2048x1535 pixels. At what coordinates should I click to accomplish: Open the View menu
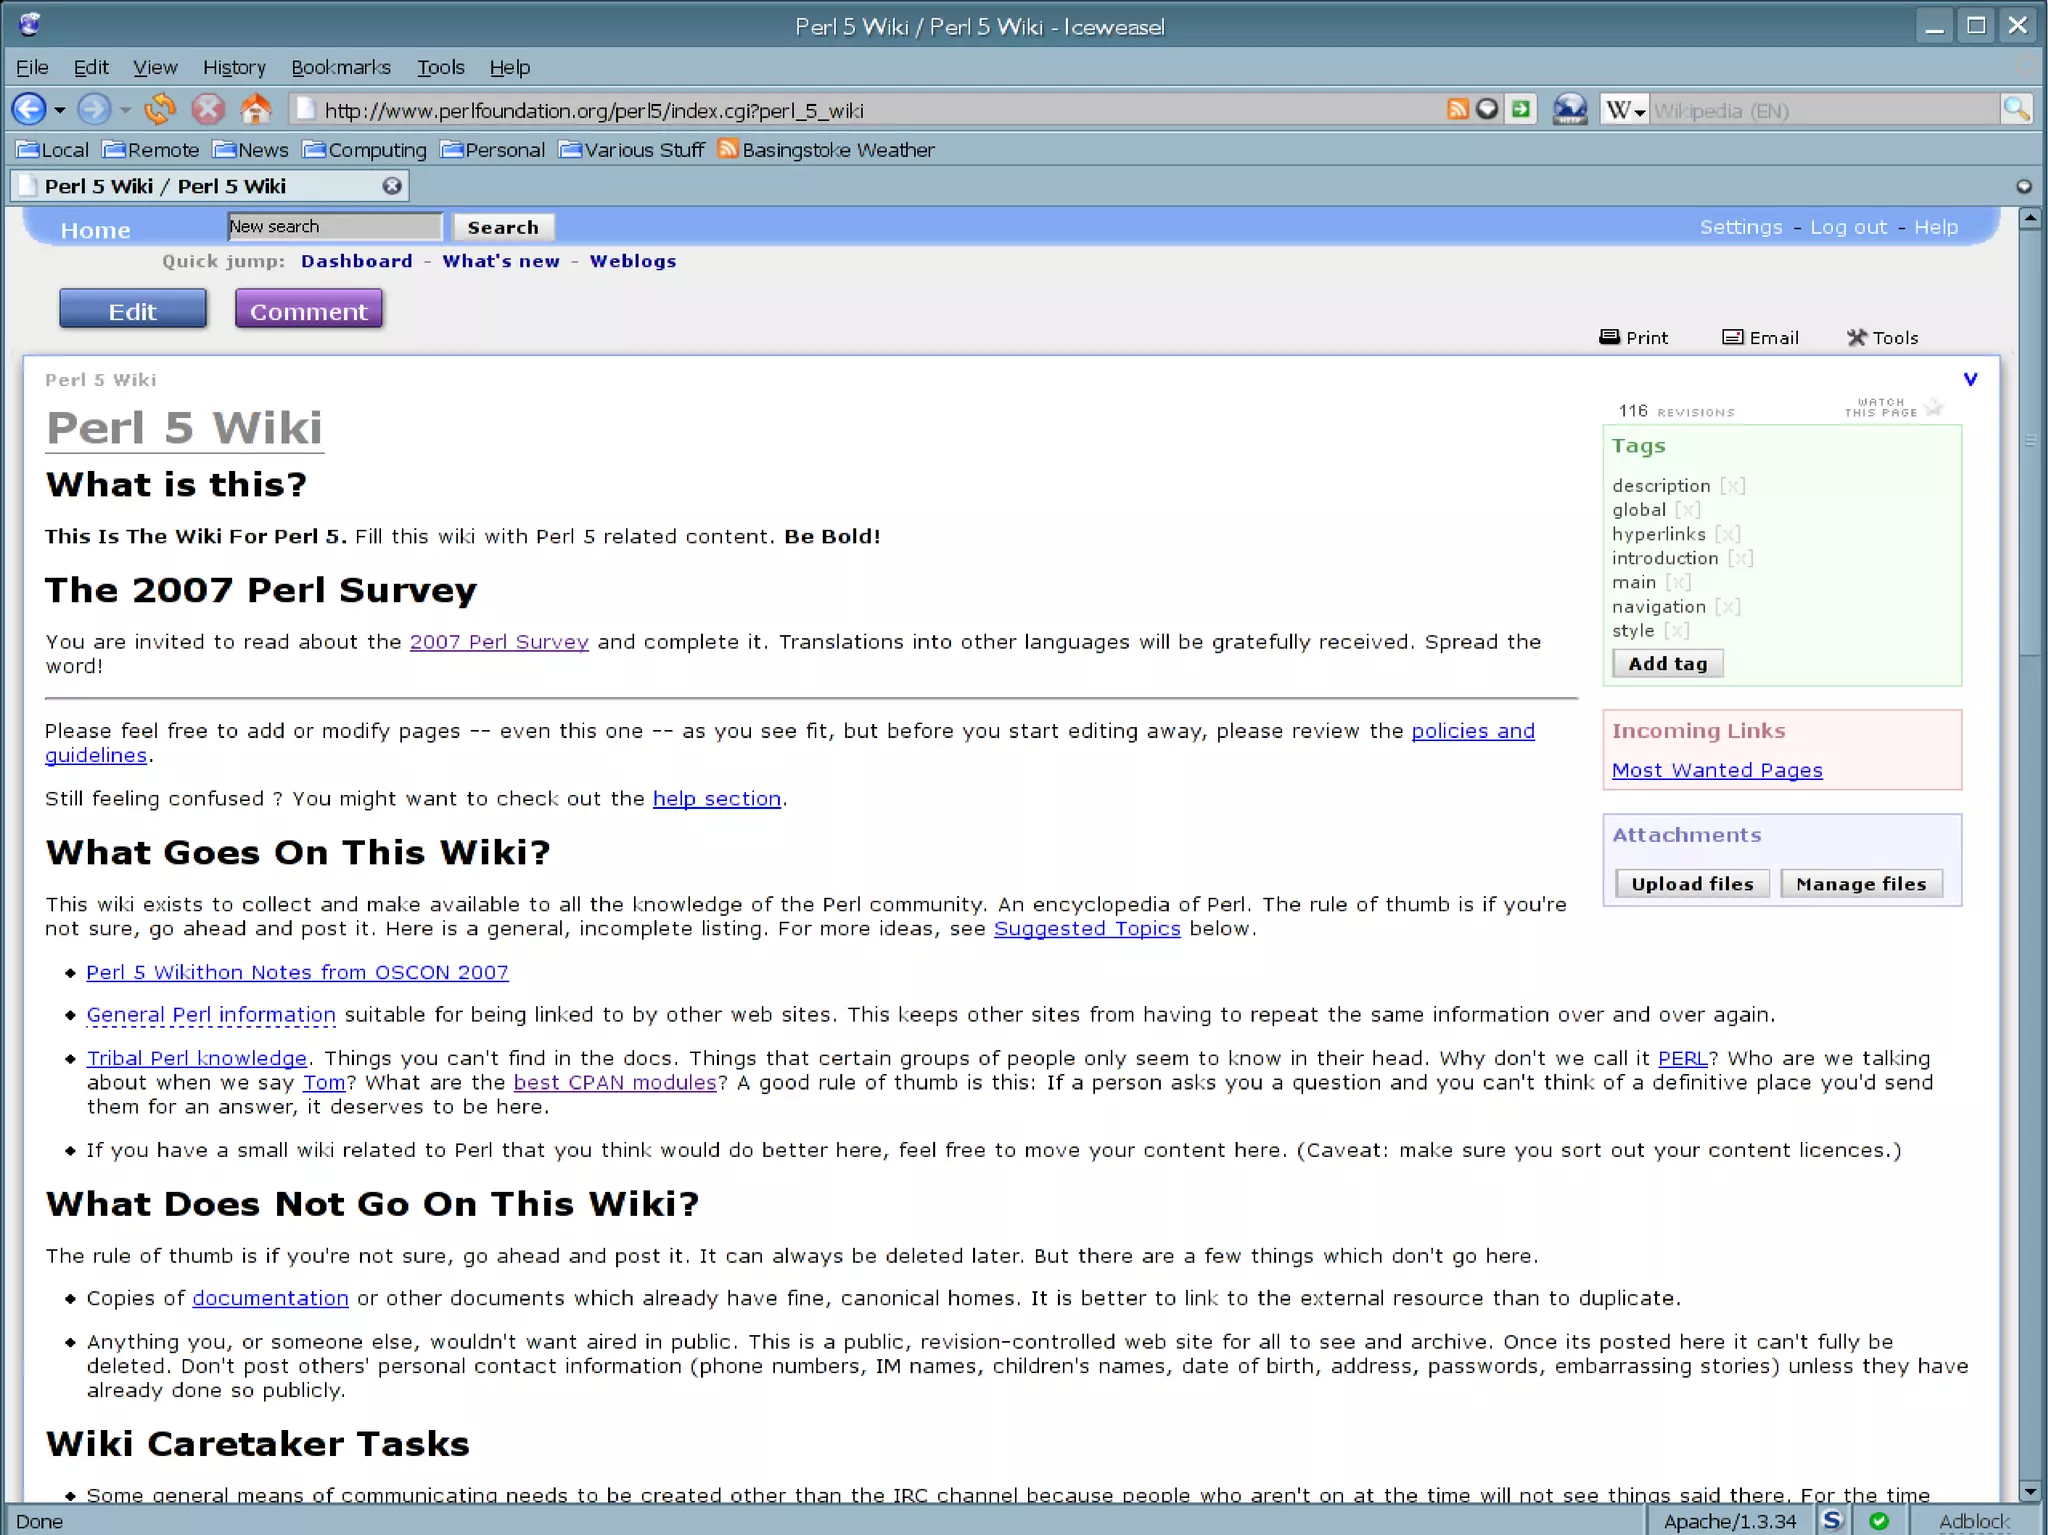[x=155, y=67]
